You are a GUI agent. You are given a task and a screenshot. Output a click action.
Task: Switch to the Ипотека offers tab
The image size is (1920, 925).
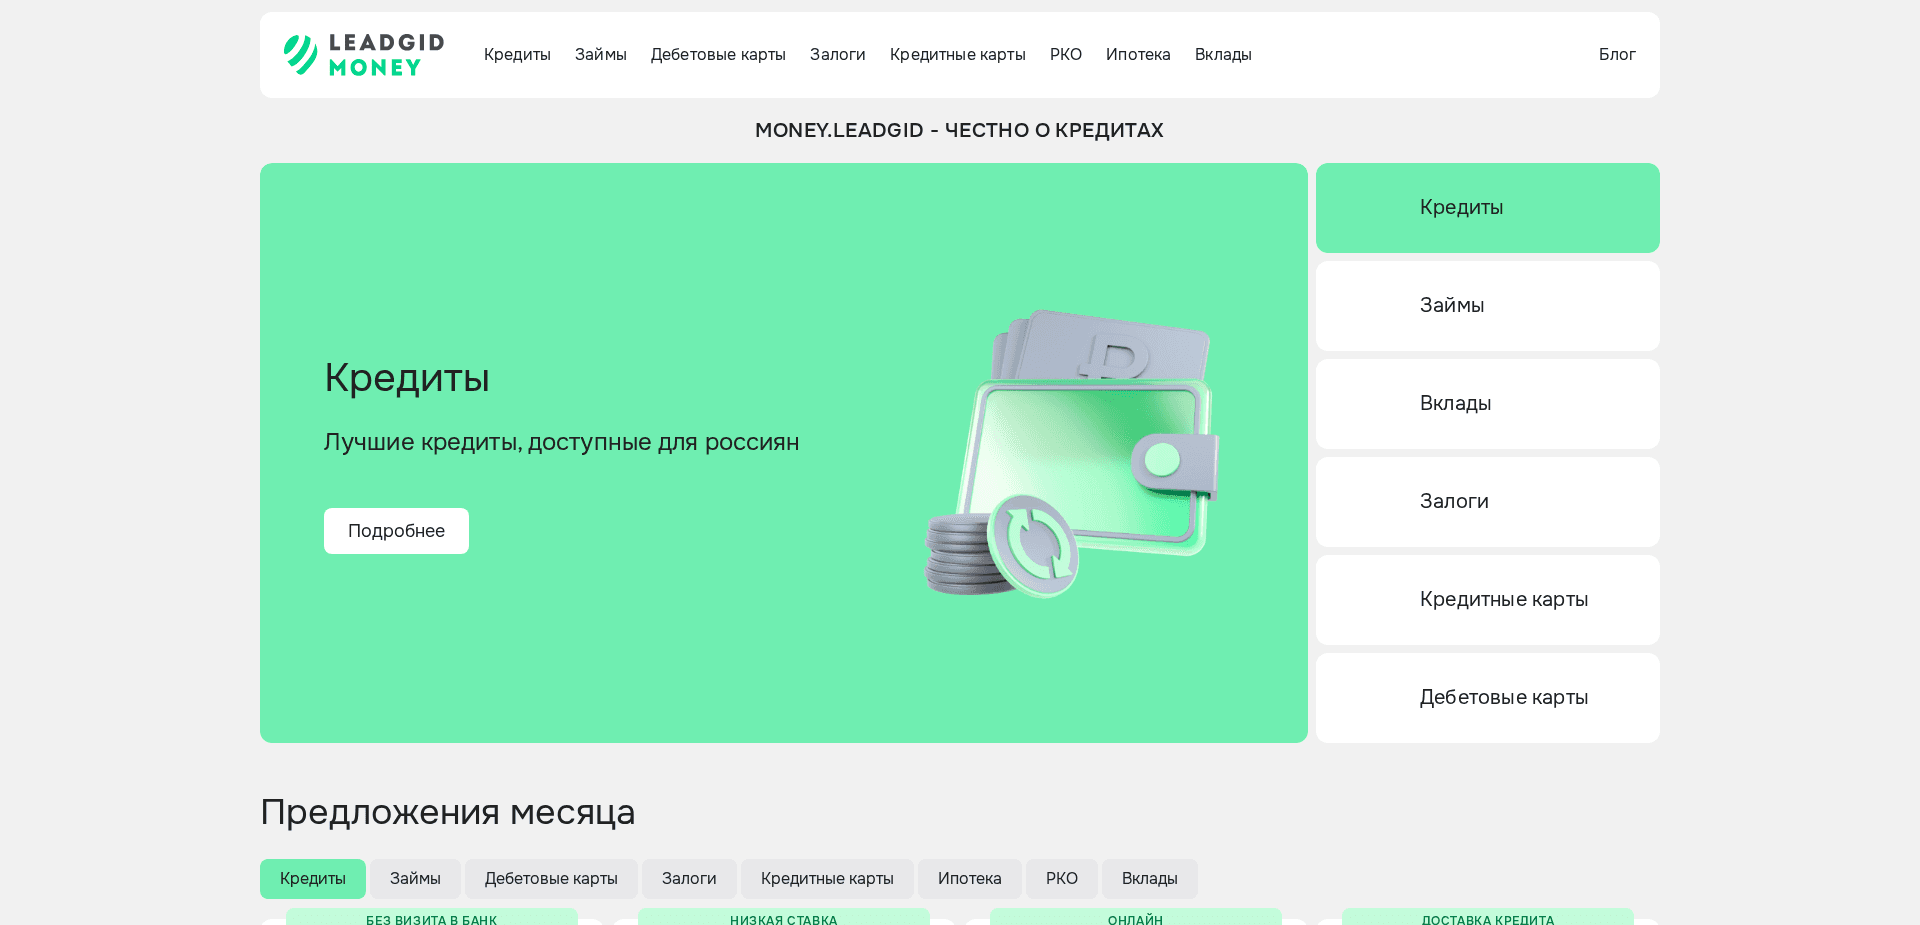[x=969, y=879]
